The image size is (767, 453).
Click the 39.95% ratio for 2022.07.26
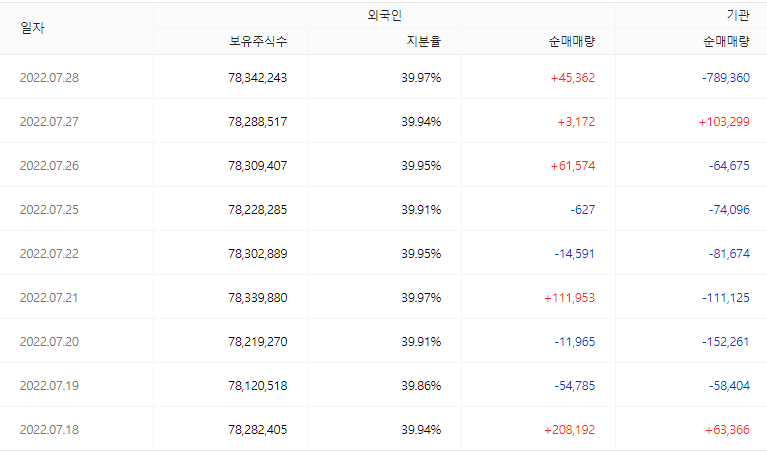click(421, 166)
